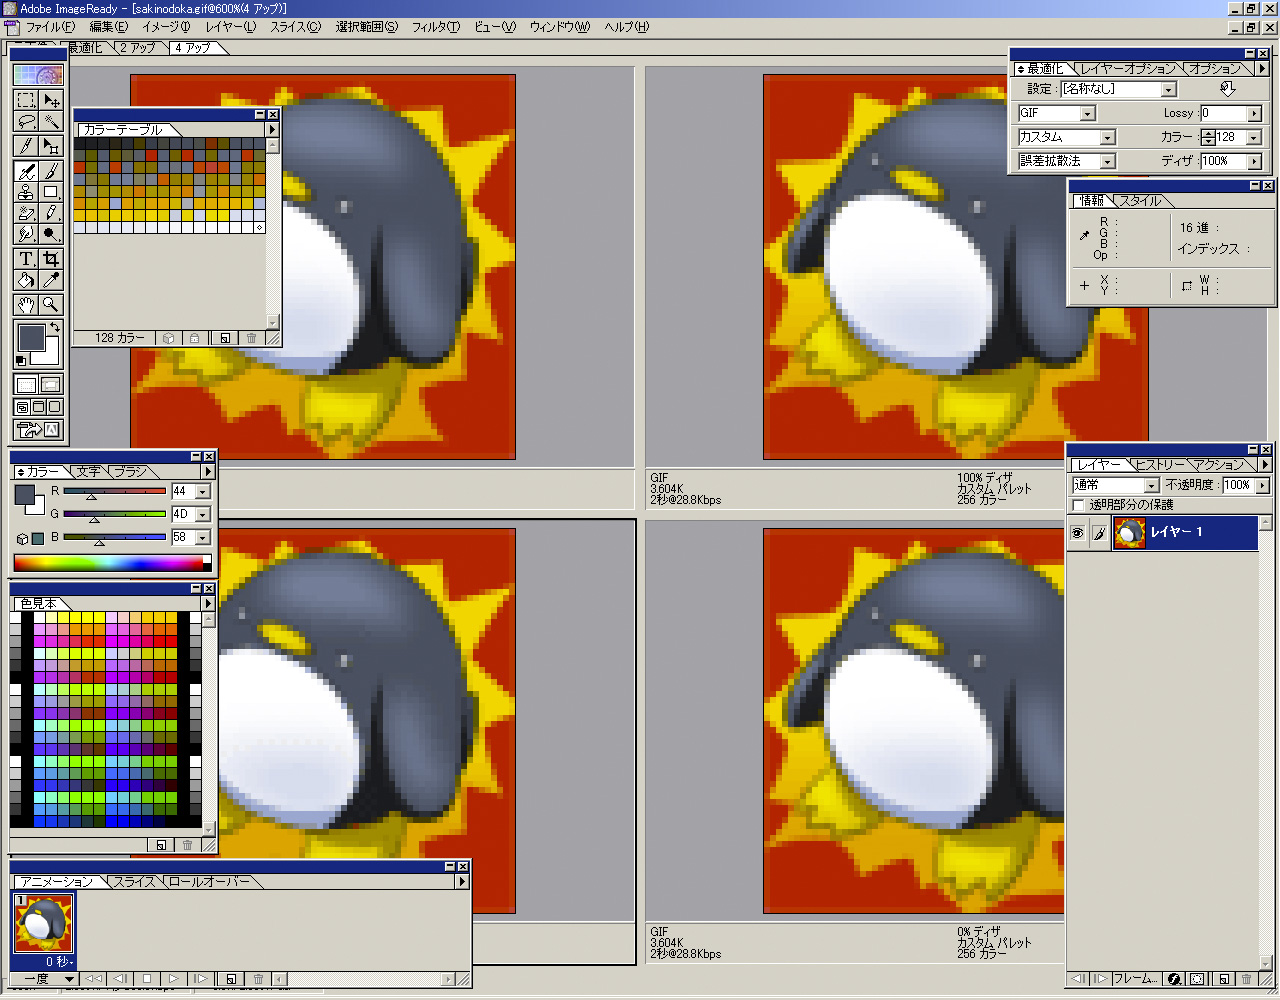
Task: Switch to the ロールオーバー tab
Action: pyautogui.click(x=209, y=882)
